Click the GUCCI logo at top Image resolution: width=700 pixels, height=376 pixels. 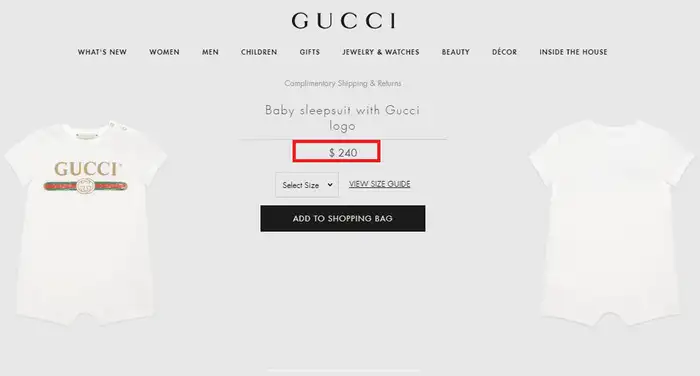point(343,21)
